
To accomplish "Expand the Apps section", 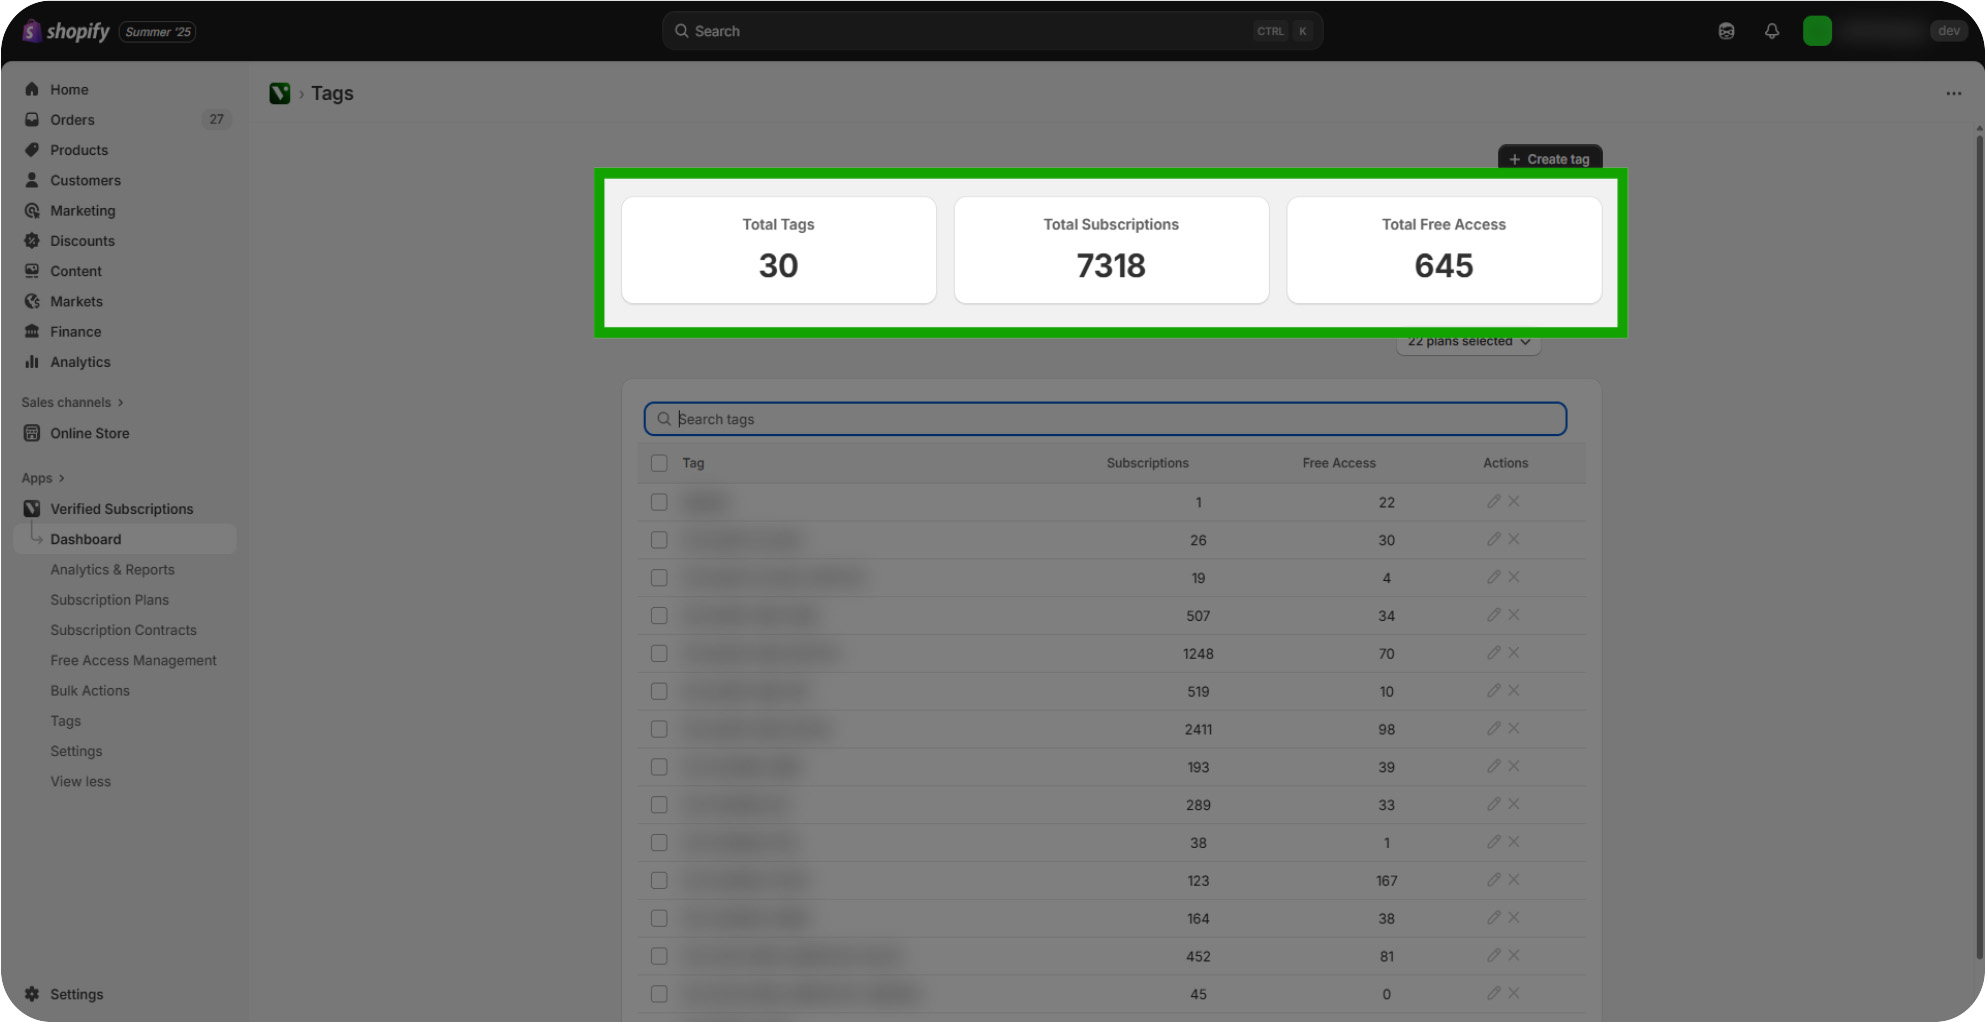I will click(x=43, y=478).
